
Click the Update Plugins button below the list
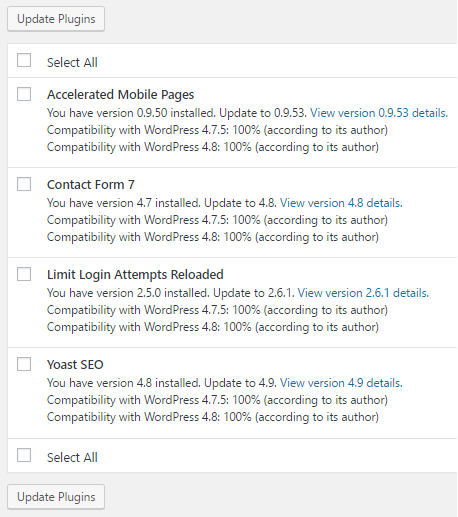pos(56,497)
